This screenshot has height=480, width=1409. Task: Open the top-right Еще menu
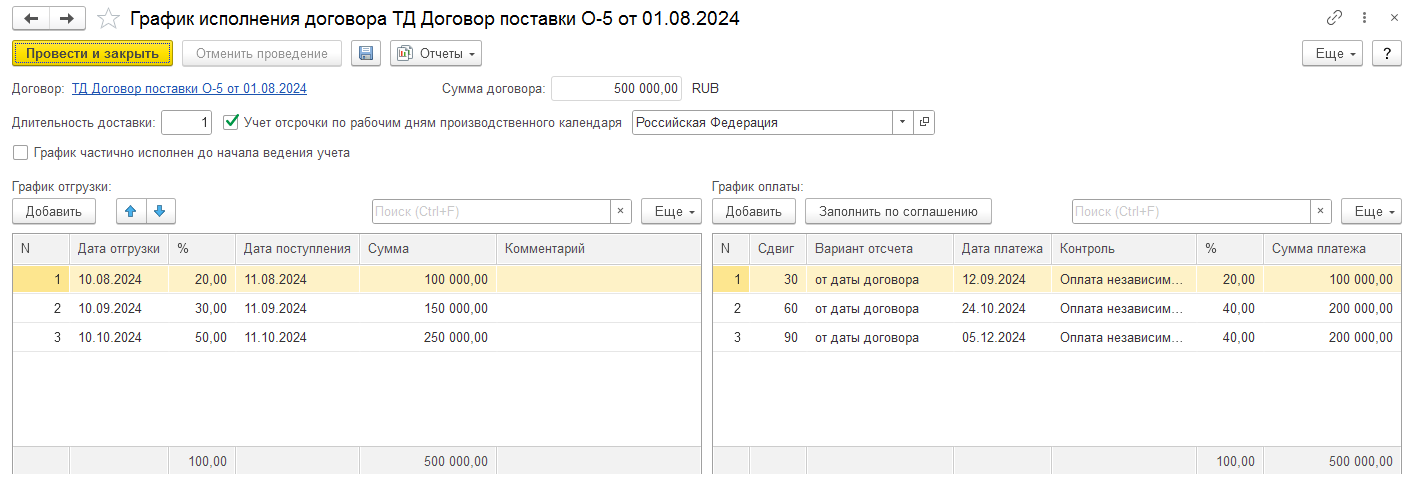[x=1332, y=53]
